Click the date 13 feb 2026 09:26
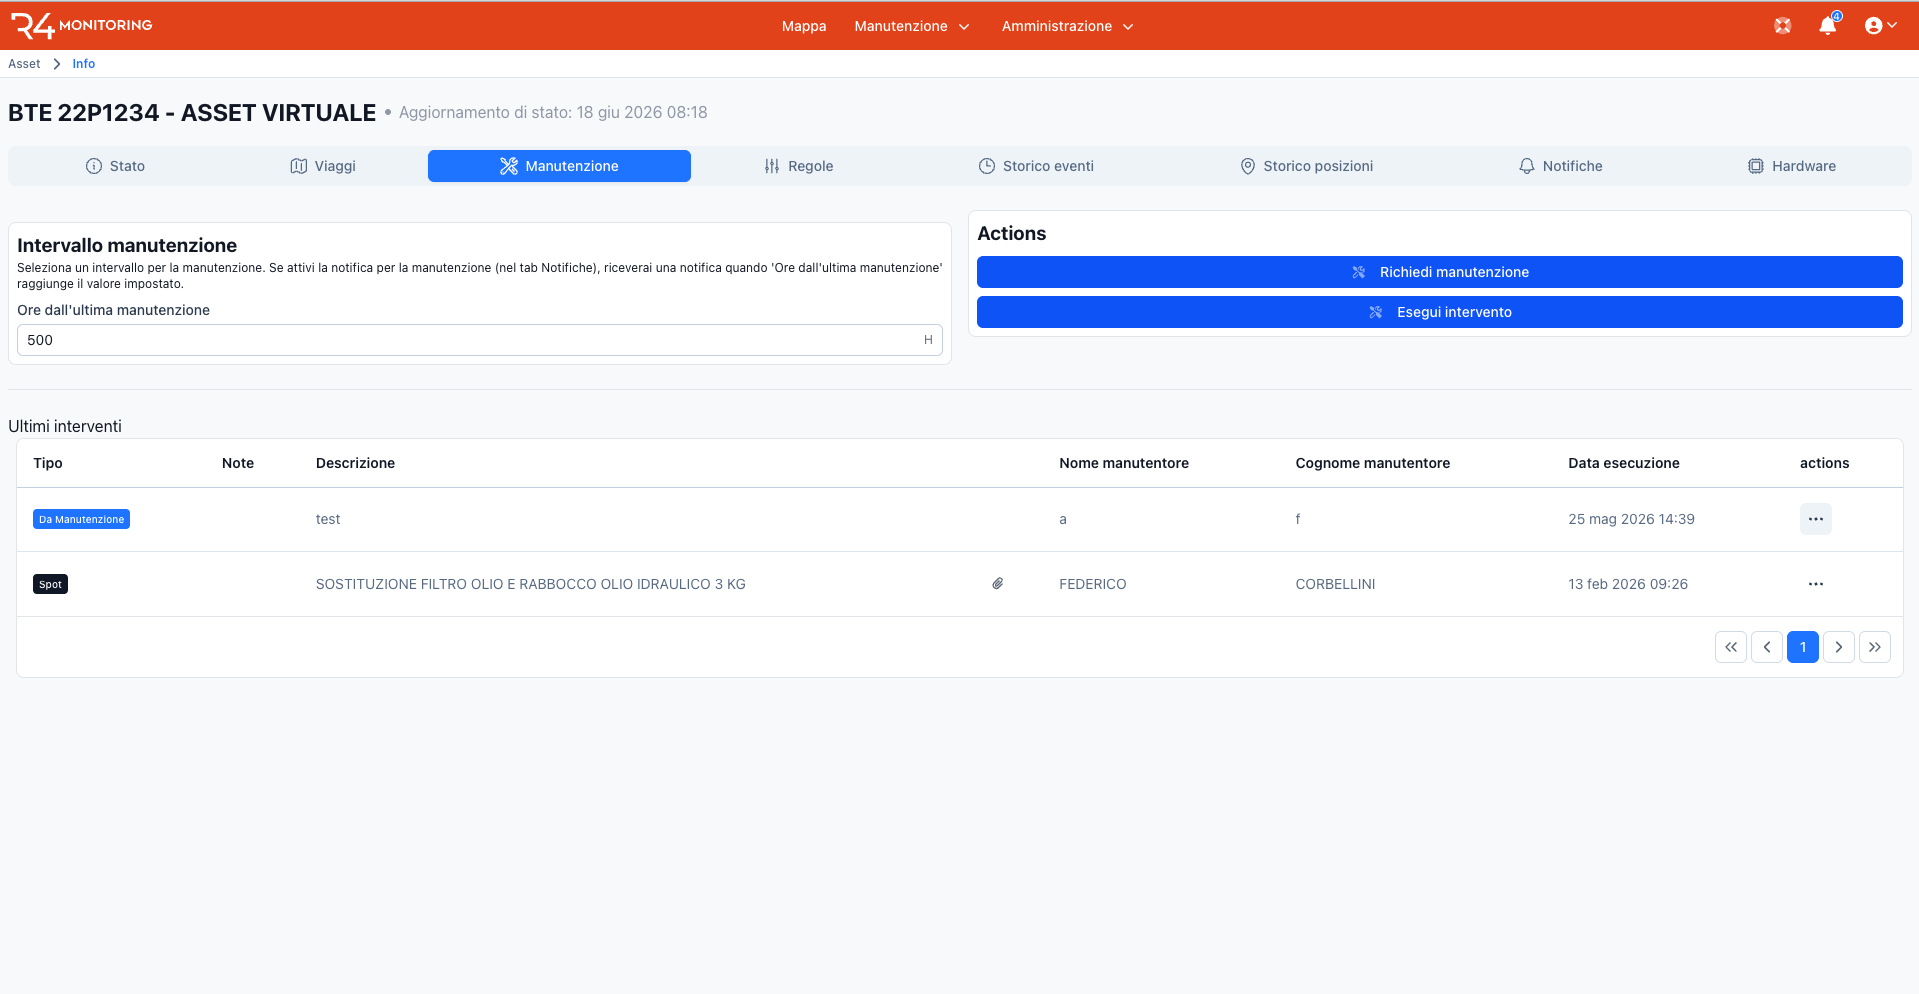 [x=1628, y=584]
